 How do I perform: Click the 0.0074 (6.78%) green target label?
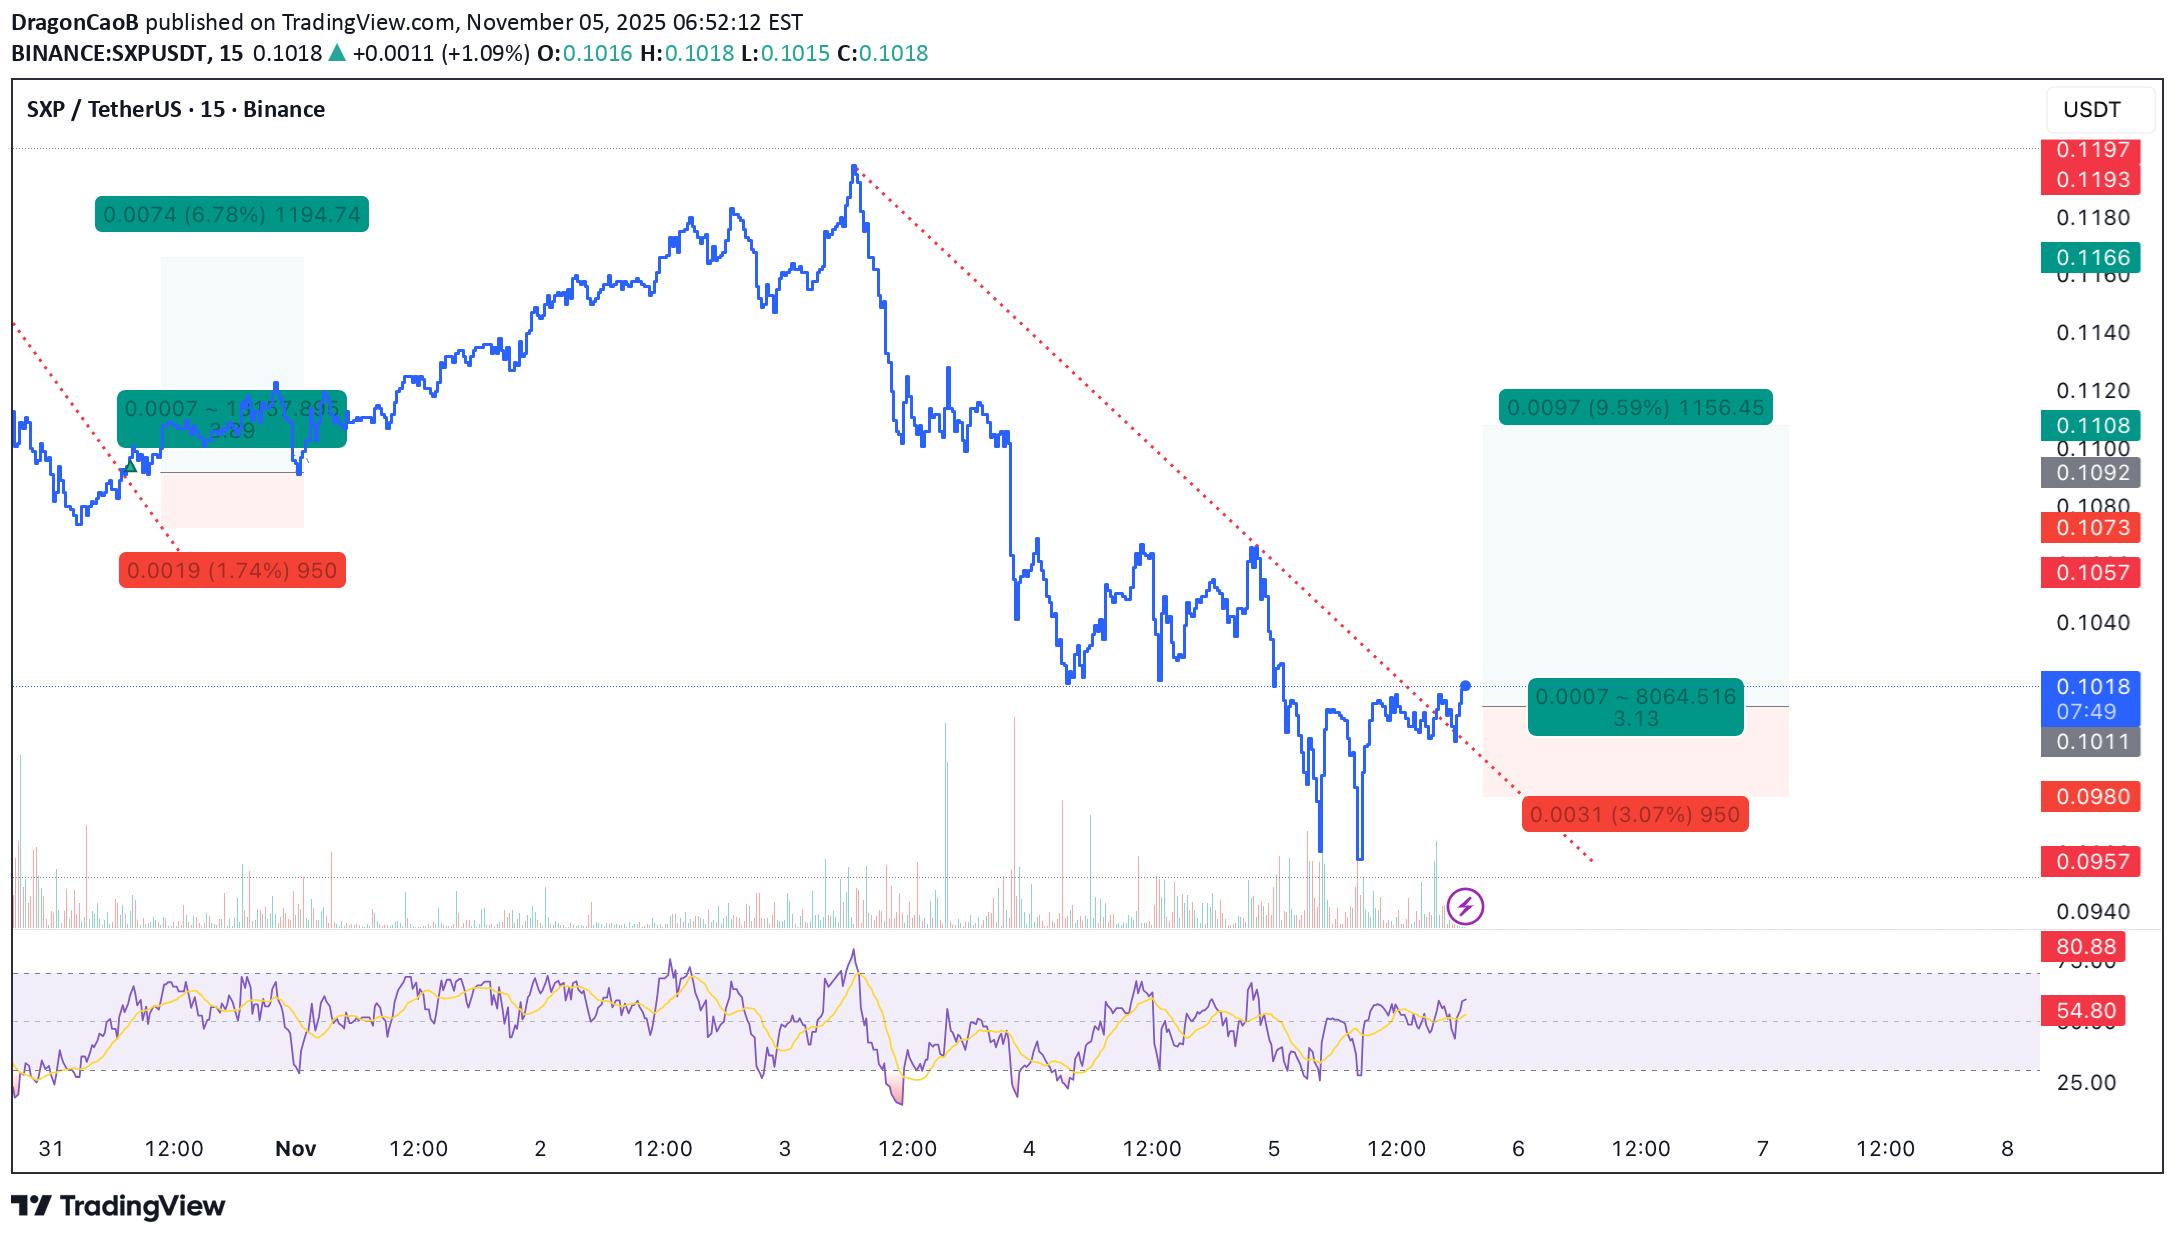(232, 215)
